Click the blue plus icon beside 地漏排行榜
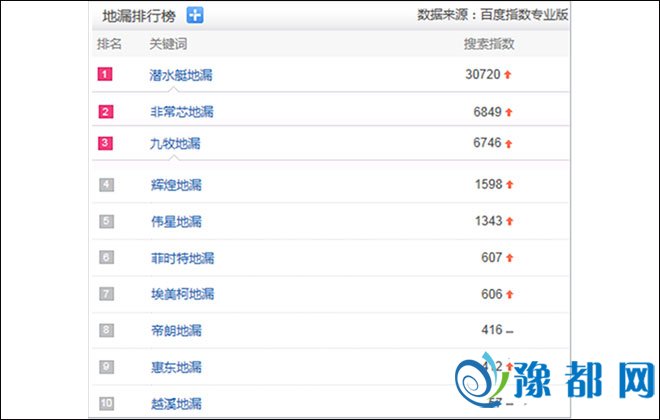Viewport: 660px width, 420px height. pyautogui.click(x=195, y=15)
